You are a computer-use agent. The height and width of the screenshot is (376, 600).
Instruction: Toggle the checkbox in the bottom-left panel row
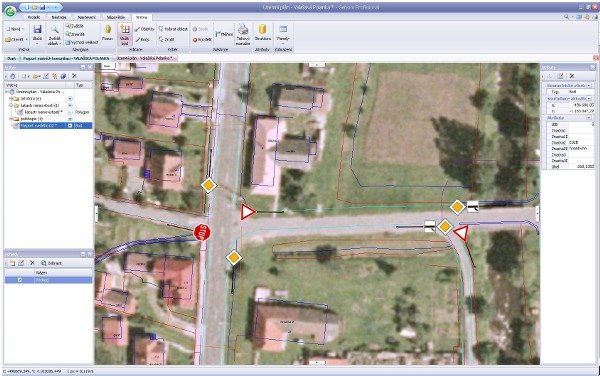coord(20,280)
